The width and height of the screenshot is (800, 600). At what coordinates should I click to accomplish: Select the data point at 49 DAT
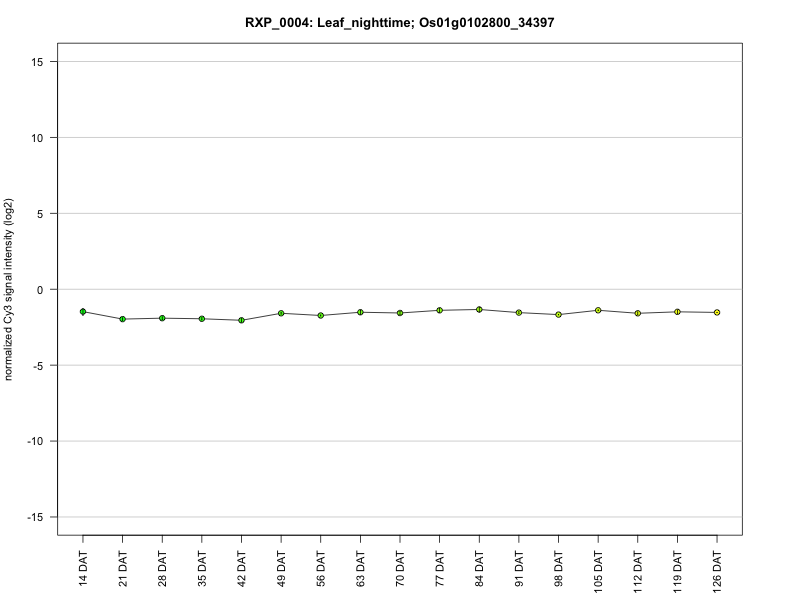pyautogui.click(x=281, y=313)
